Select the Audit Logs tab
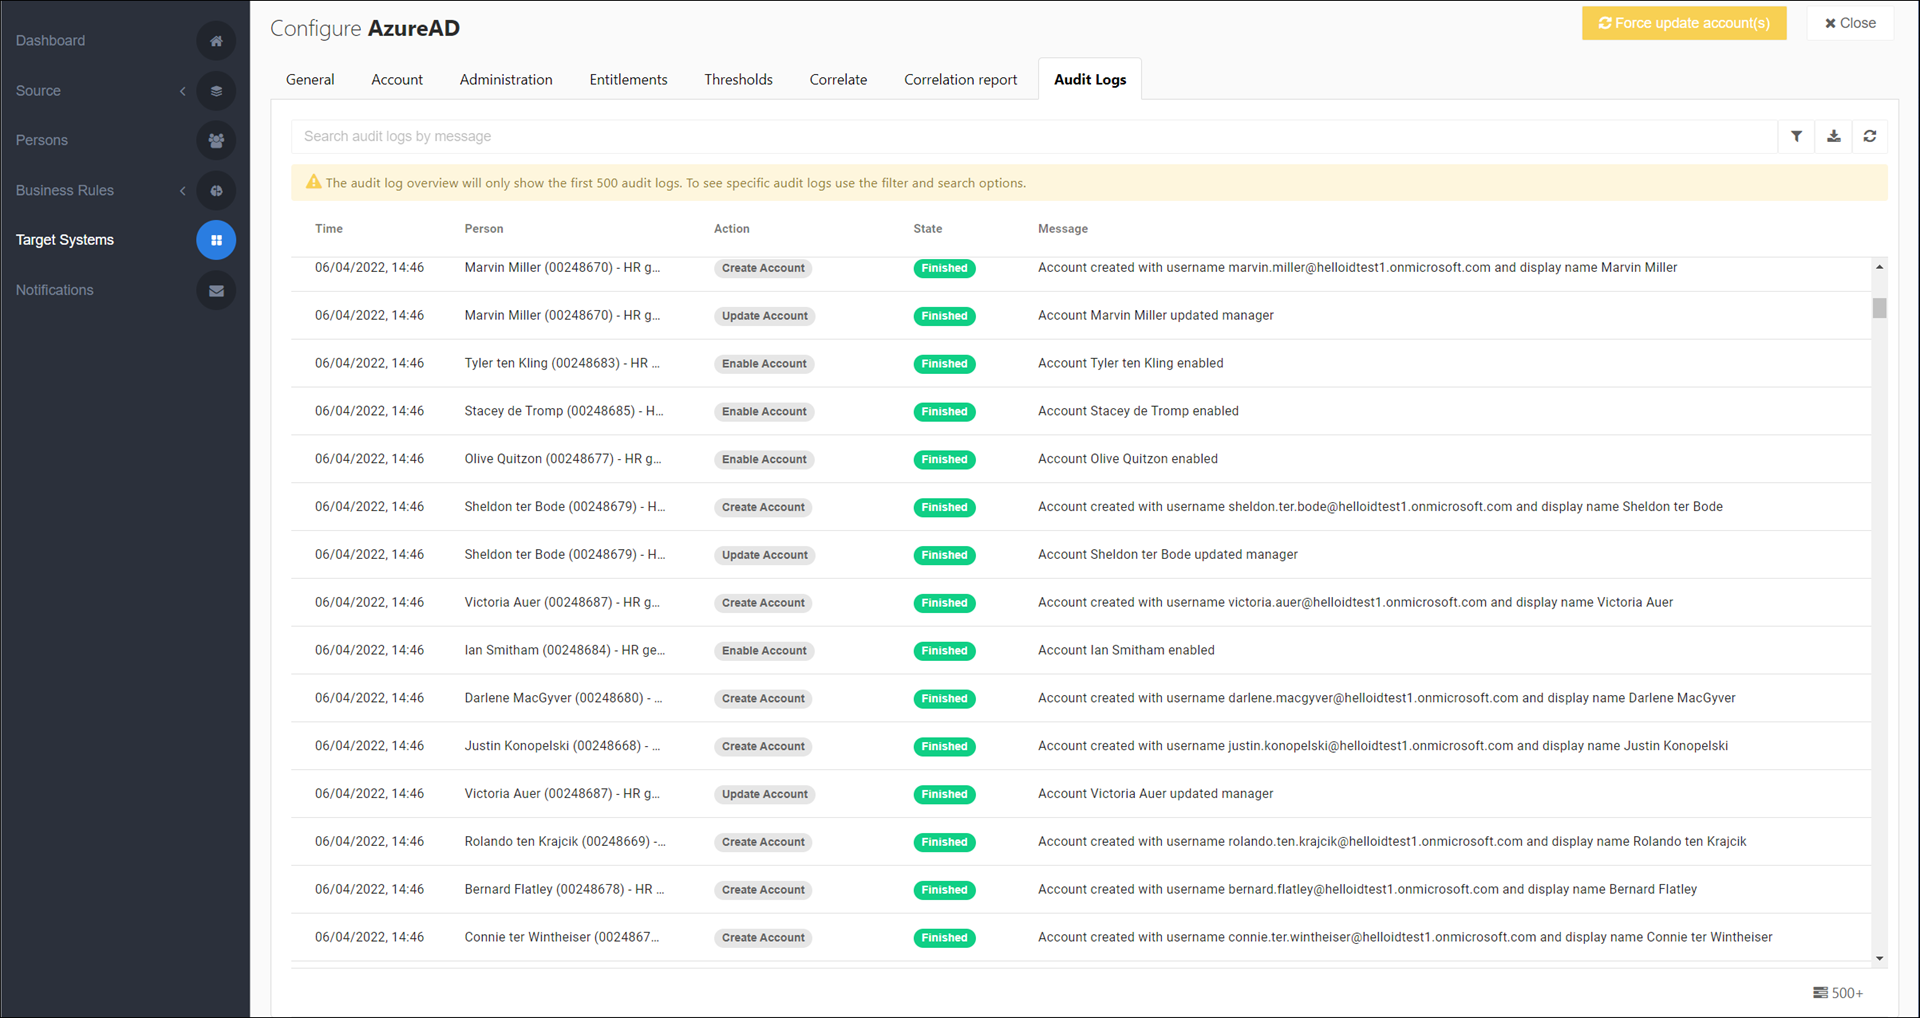 click(x=1090, y=80)
